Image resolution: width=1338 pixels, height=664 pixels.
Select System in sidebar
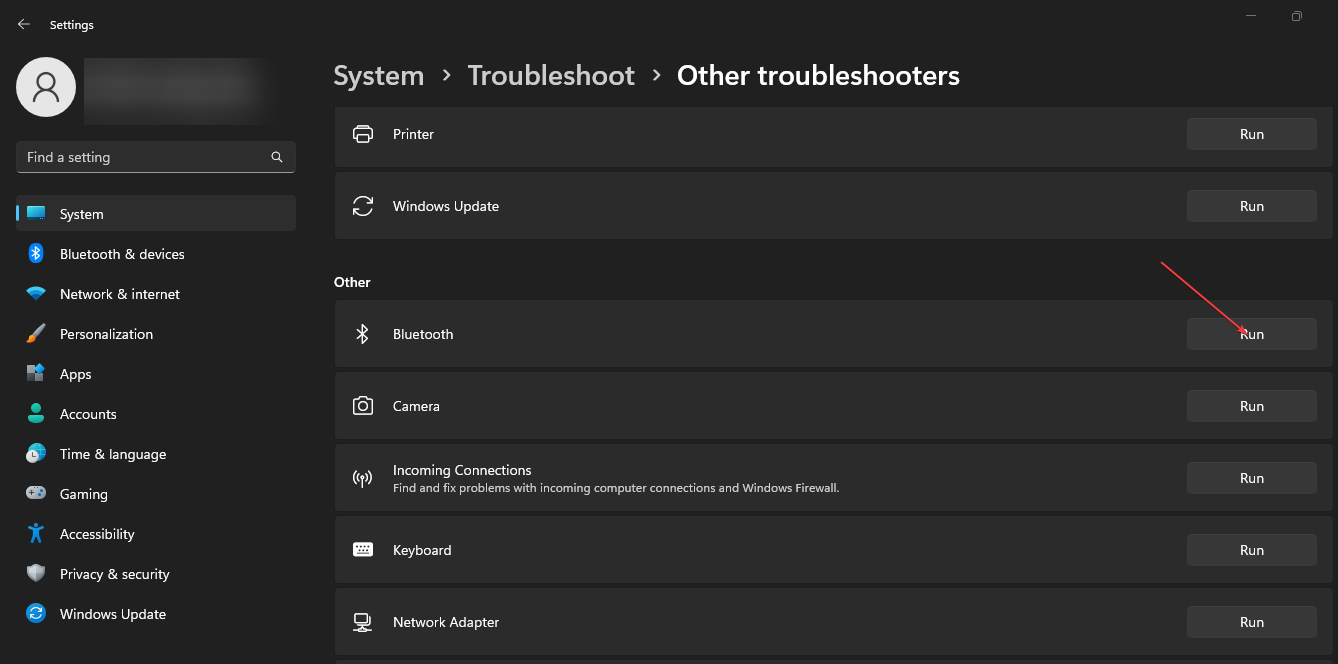tap(156, 214)
